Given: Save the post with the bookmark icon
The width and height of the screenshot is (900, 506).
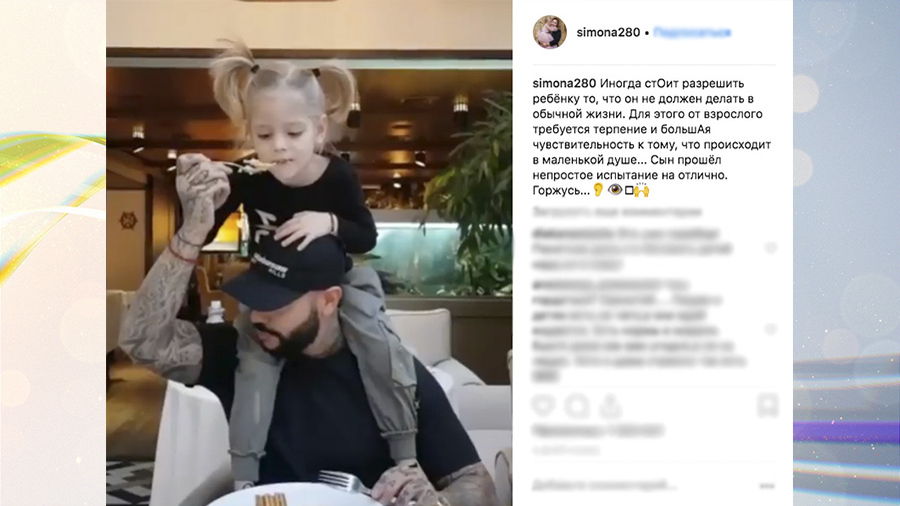Looking at the screenshot, I should 767,406.
